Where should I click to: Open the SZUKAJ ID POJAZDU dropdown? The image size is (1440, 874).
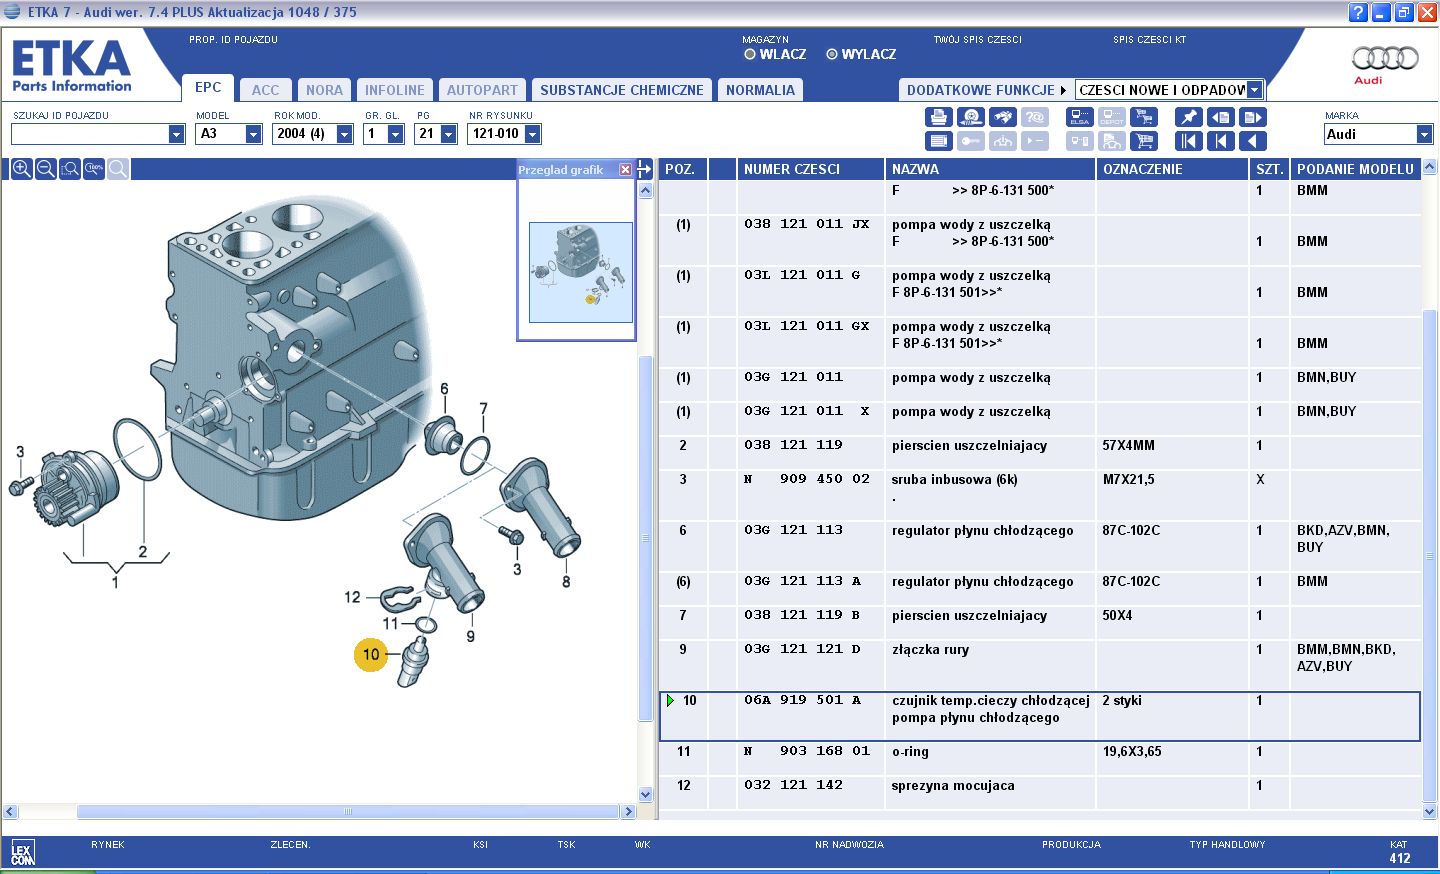point(177,134)
